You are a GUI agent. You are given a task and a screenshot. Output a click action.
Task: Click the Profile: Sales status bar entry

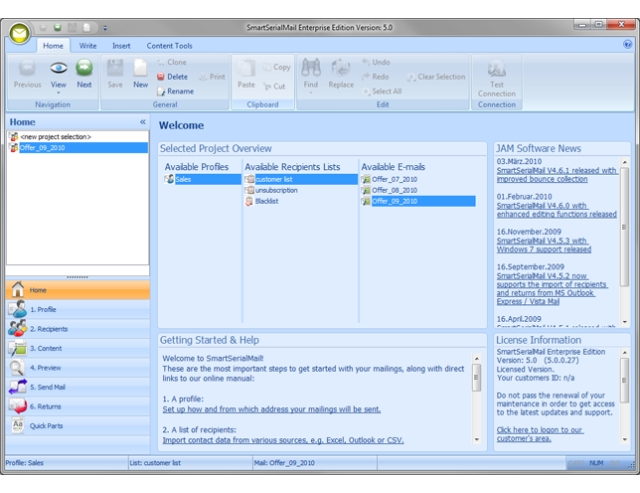coord(66,463)
